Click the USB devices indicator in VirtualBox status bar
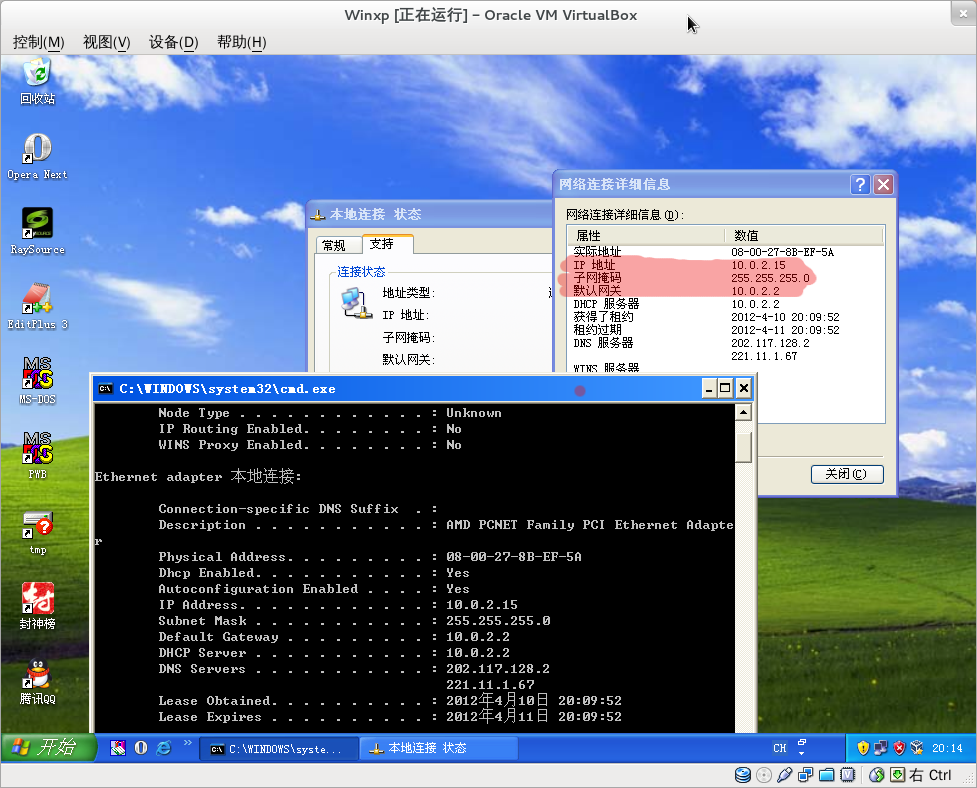This screenshot has width=977, height=788. pyautogui.click(x=784, y=775)
